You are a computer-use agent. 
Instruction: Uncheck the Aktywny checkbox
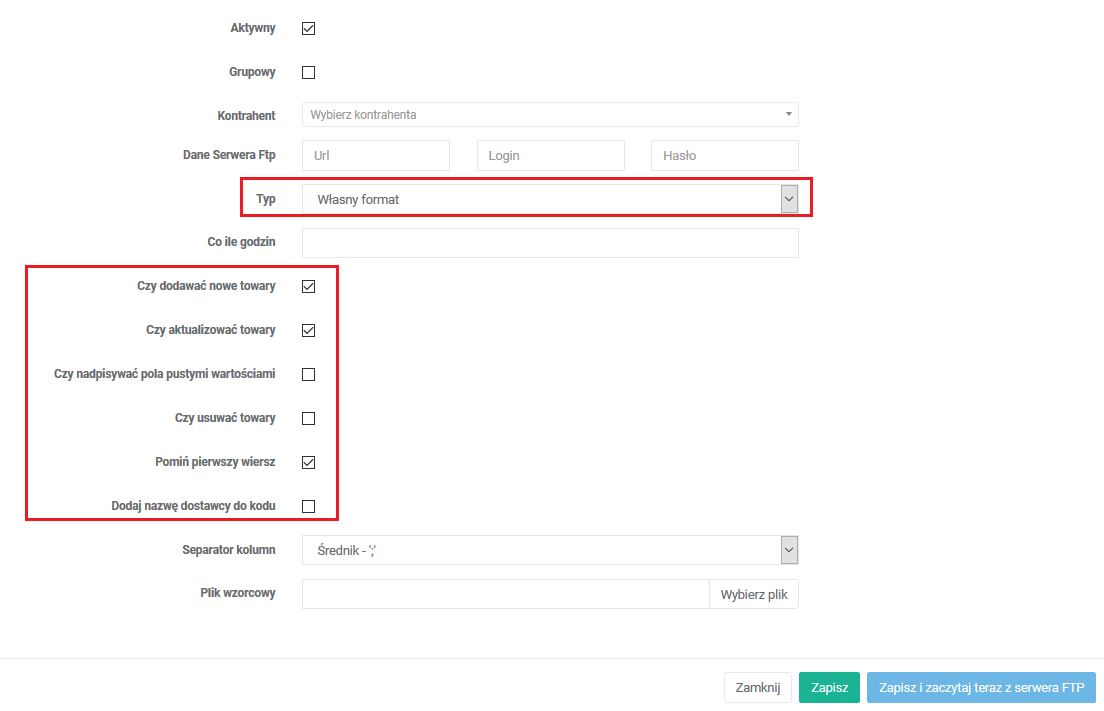coord(308,28)
